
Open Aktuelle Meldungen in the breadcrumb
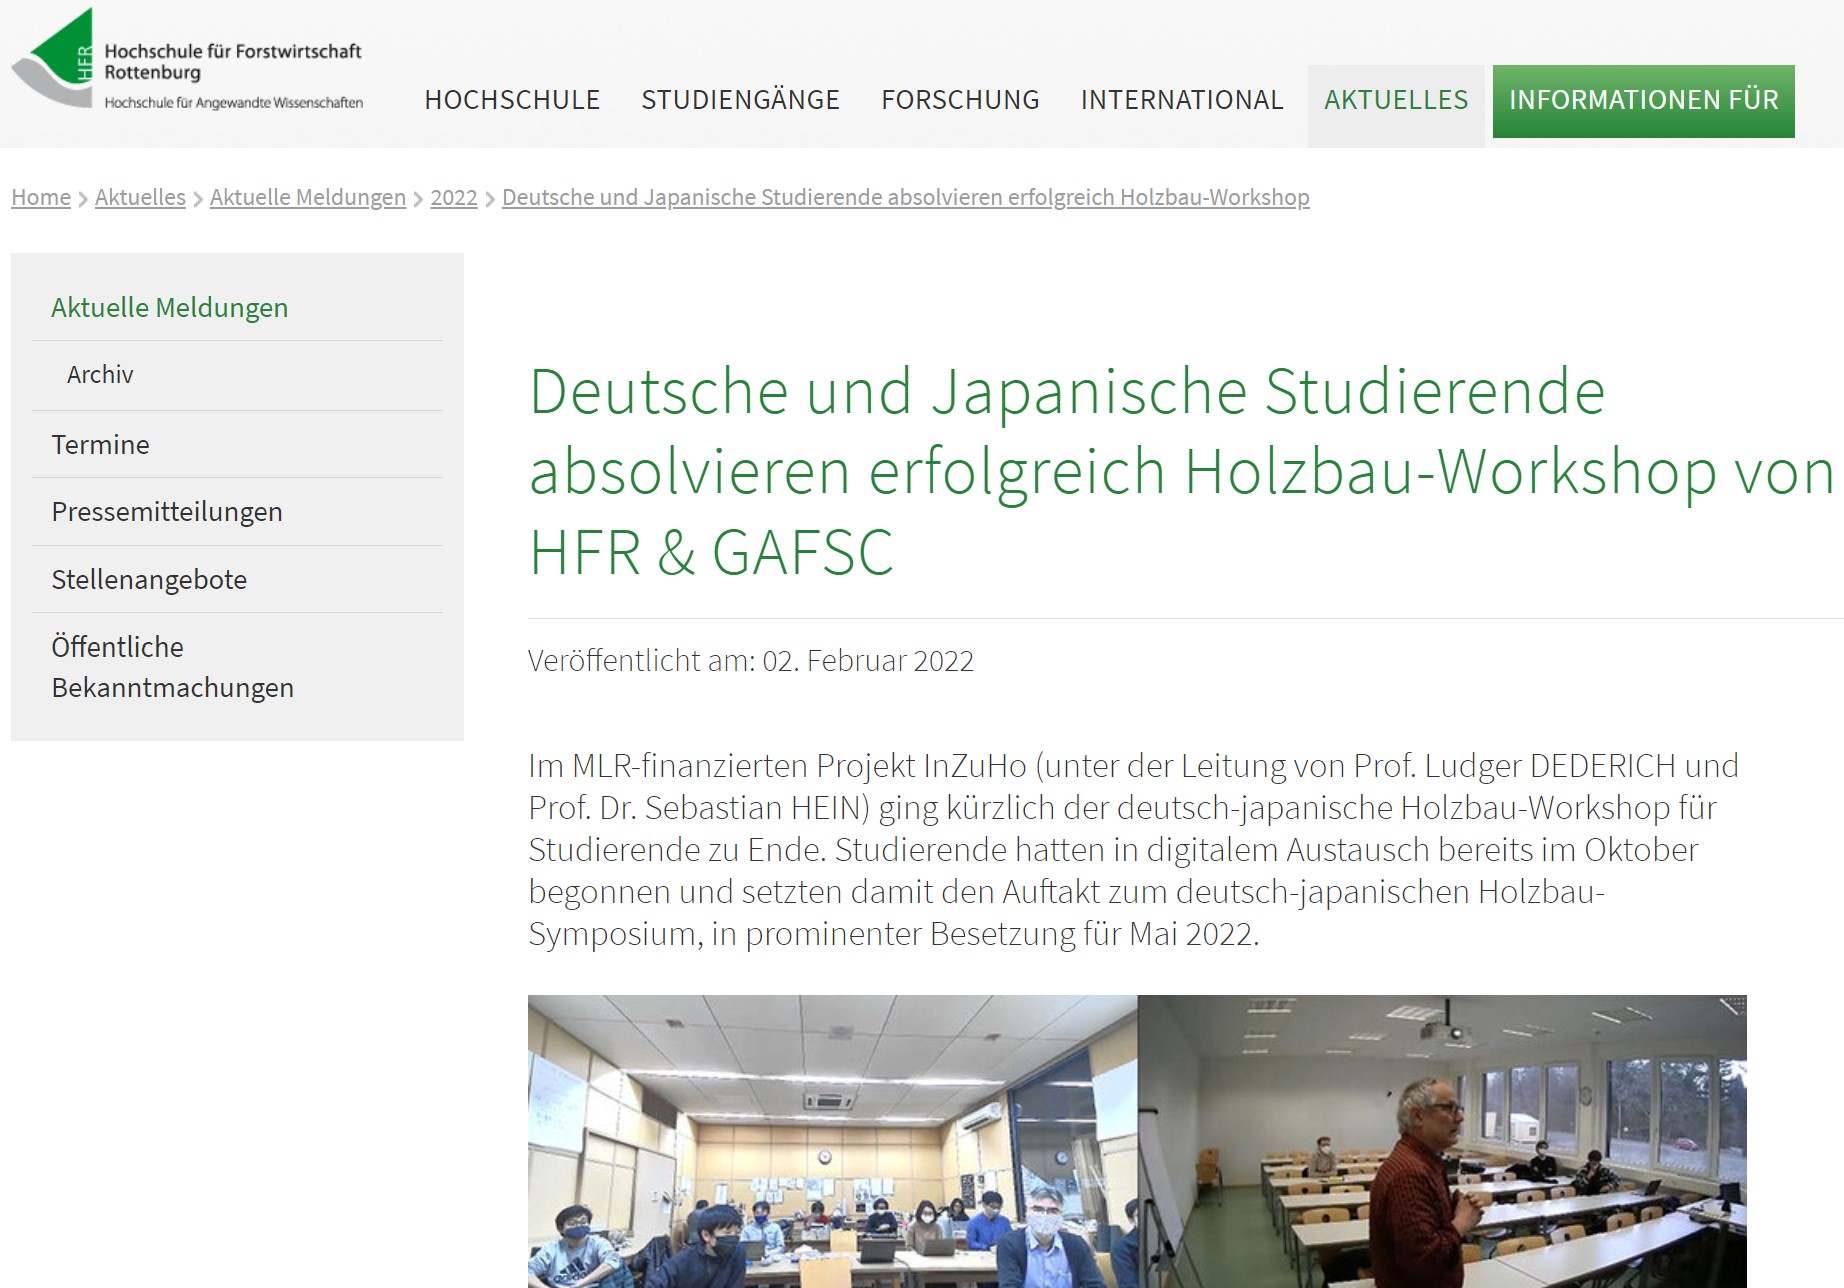tap(308, 197)
